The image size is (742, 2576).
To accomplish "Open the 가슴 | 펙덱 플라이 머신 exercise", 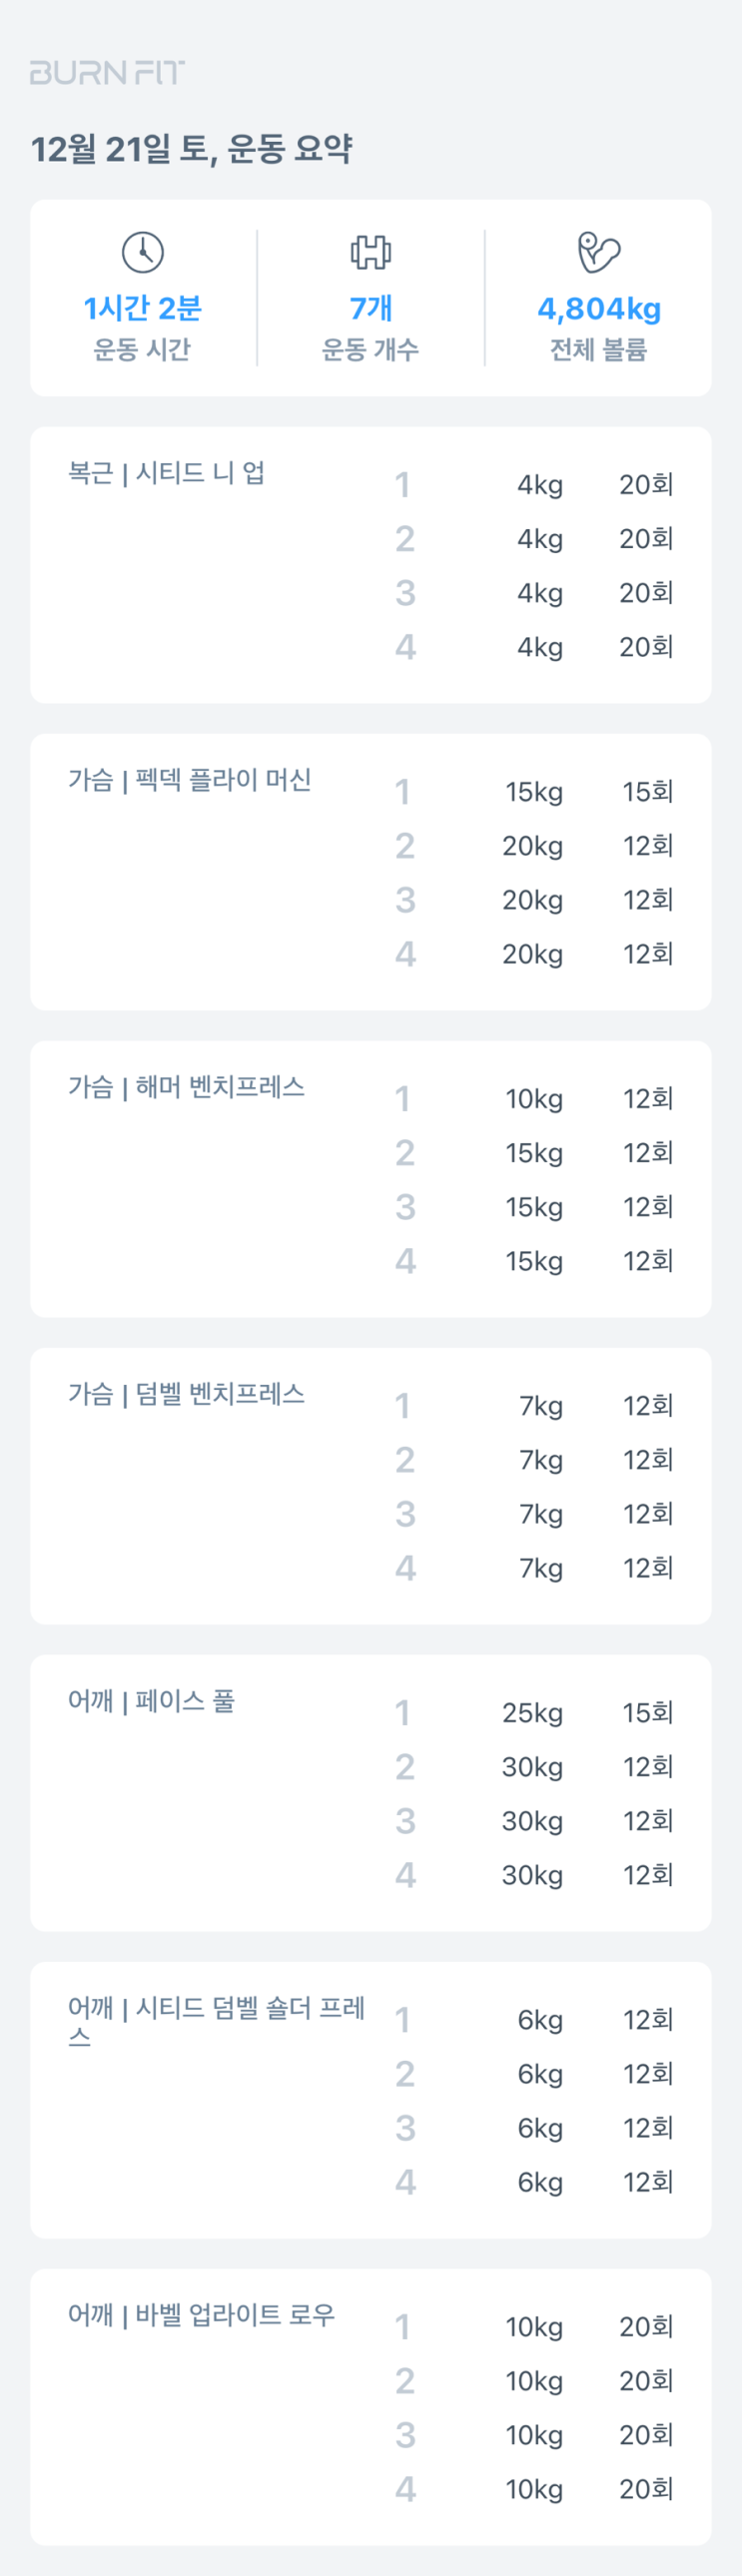I will 189,779.
